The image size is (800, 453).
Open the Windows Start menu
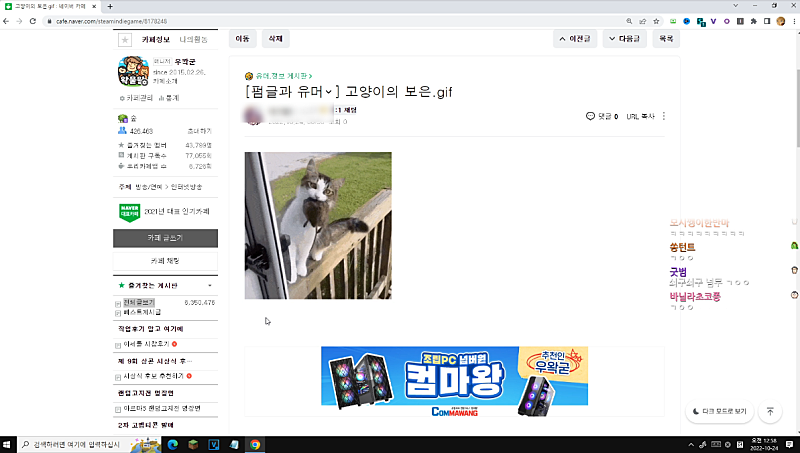(x=7, y=445)
